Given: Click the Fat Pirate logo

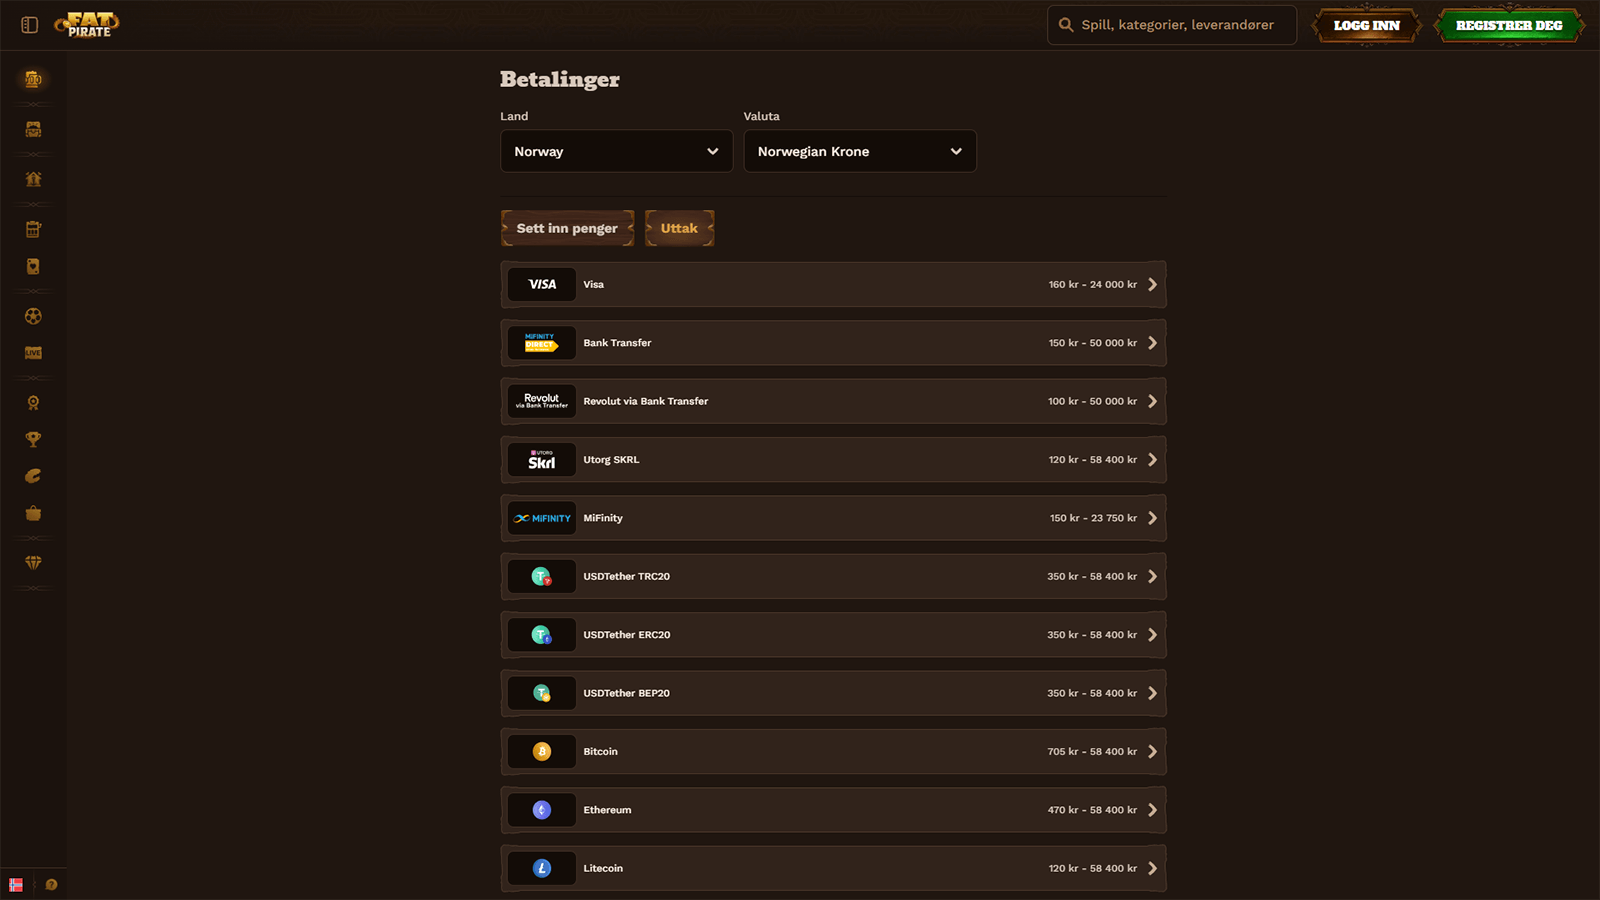Looking at the screenshot, I should (x=88, y=25).
